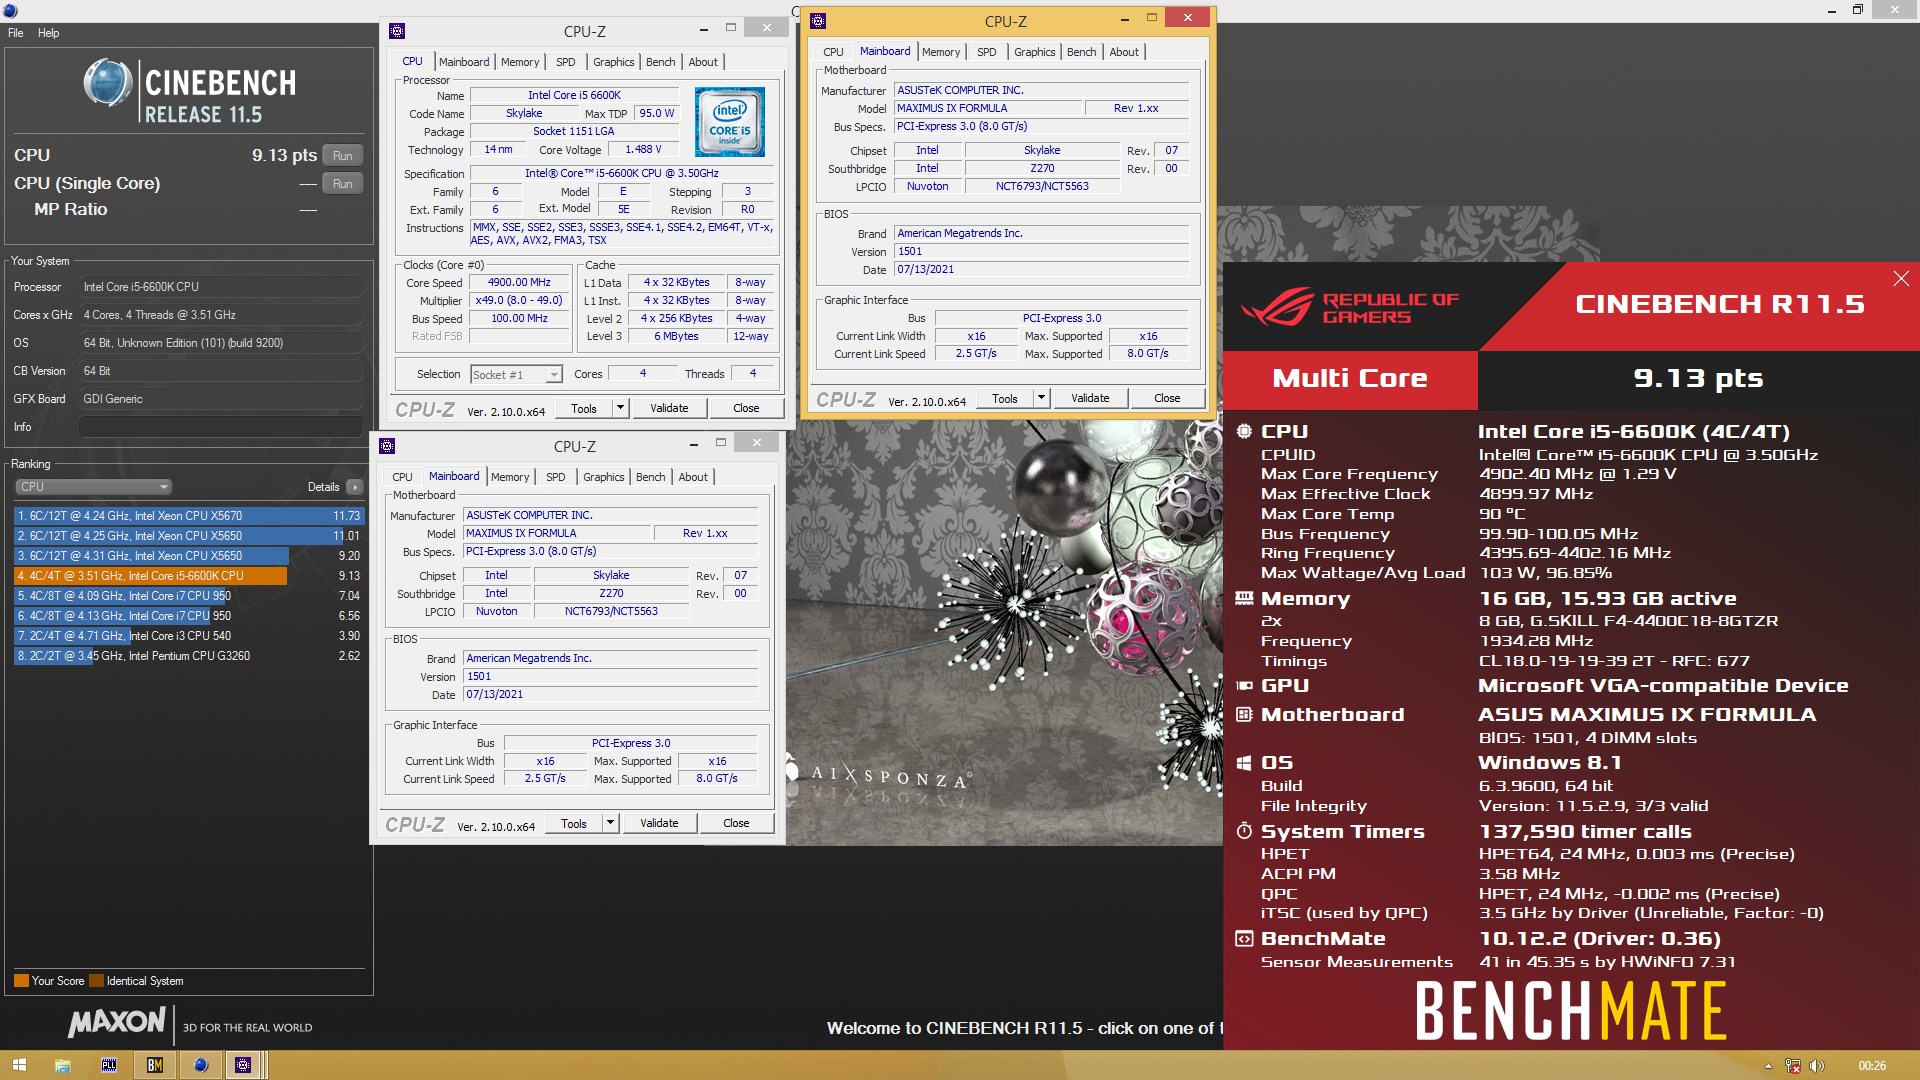
Task: Click the BenchMate version icon in the panel
Action: (1244, 938)
